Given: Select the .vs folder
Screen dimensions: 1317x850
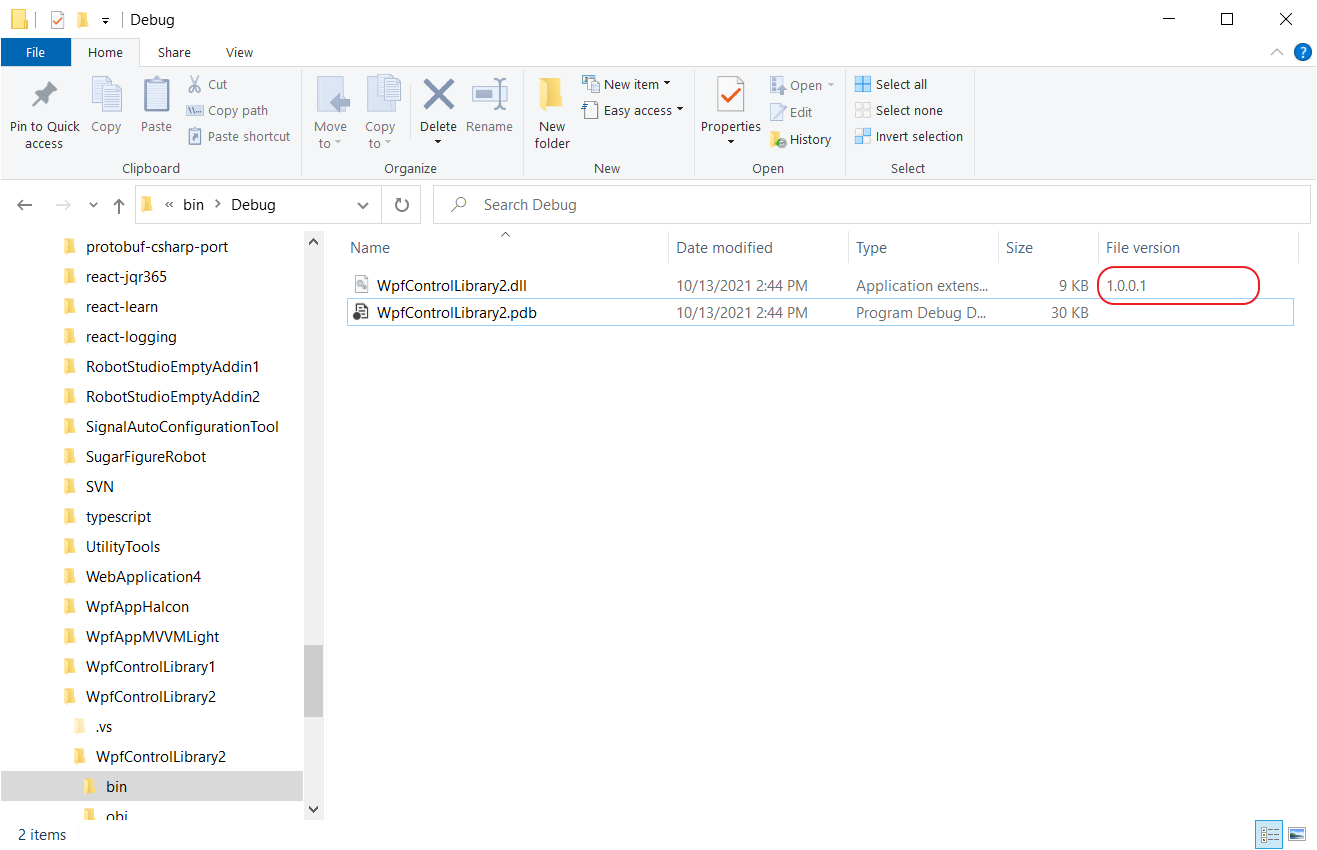Looking at the screenshot, I should click(104, 727).
